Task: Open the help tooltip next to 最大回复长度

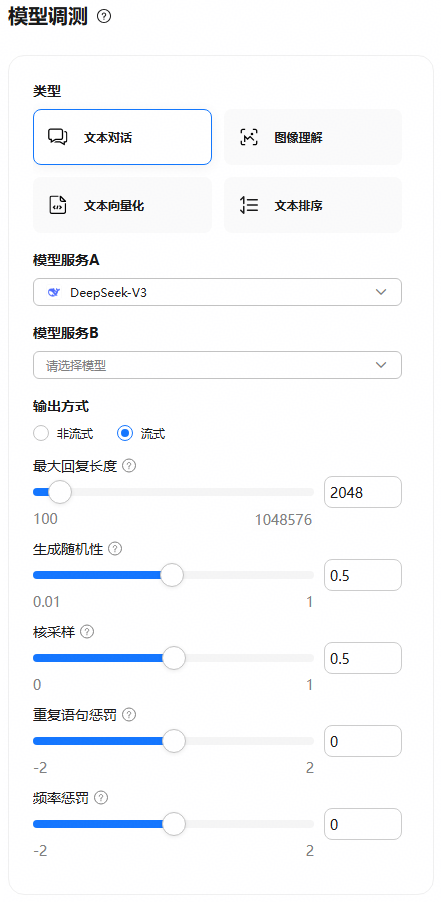Action: point(129,466)
